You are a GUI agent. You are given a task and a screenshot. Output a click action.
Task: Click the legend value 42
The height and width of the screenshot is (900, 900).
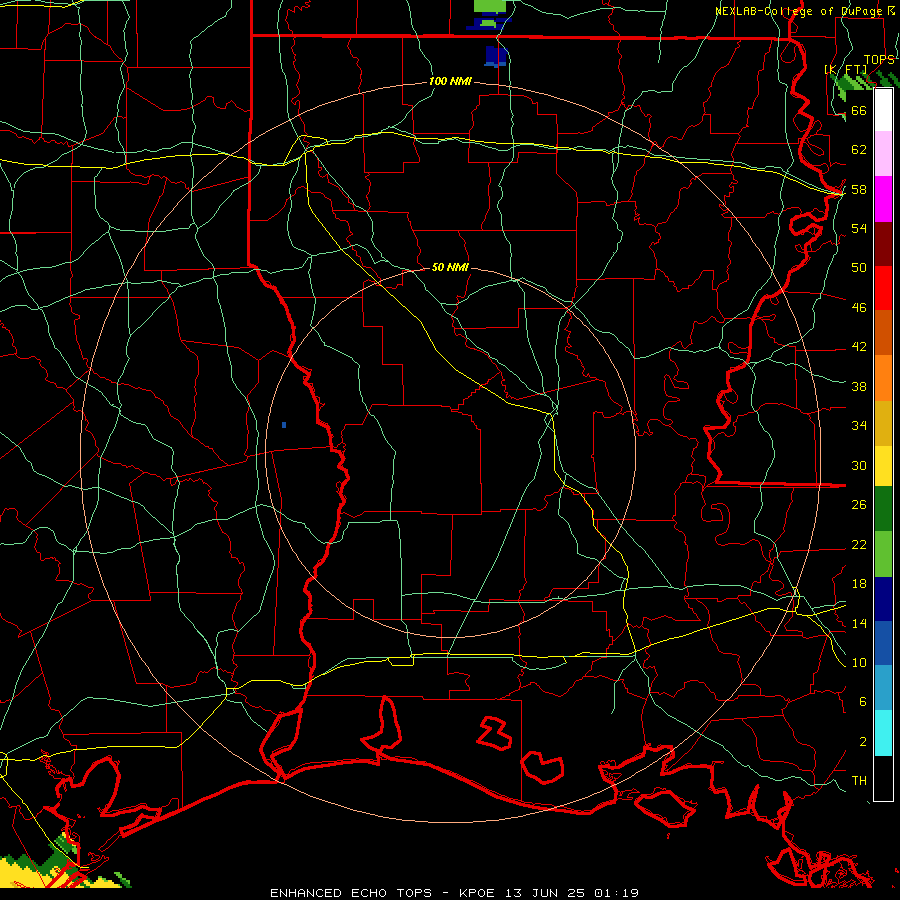(859, 346)
